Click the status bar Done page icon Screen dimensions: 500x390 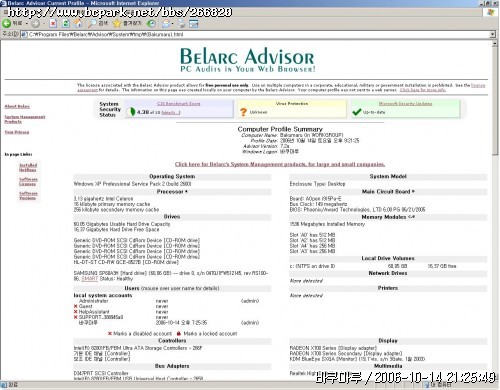[x=3, y=385]
